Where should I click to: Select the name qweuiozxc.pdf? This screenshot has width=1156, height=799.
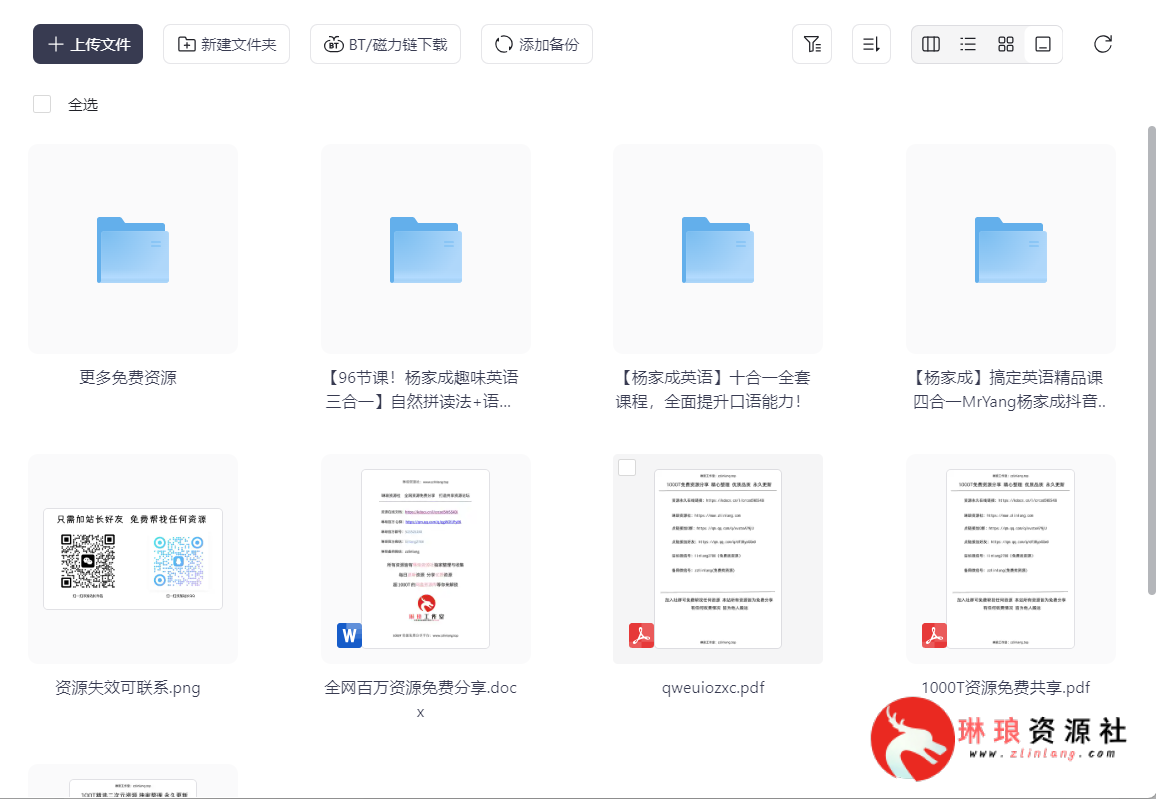(713, 688)
